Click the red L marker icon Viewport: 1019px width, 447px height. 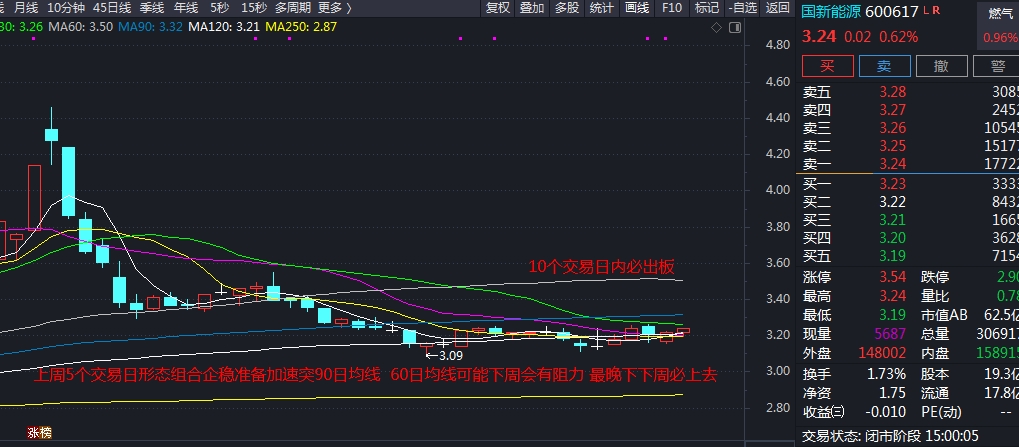pyautogui.click(x=925, y=10)
